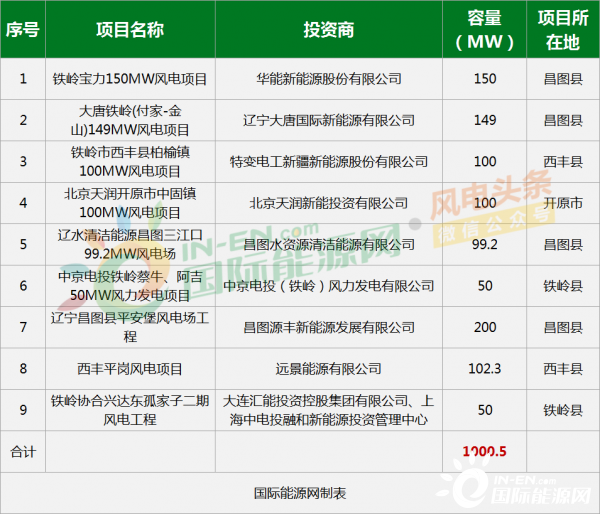Click the 国际能源网制表 footer text

[300, 493]
